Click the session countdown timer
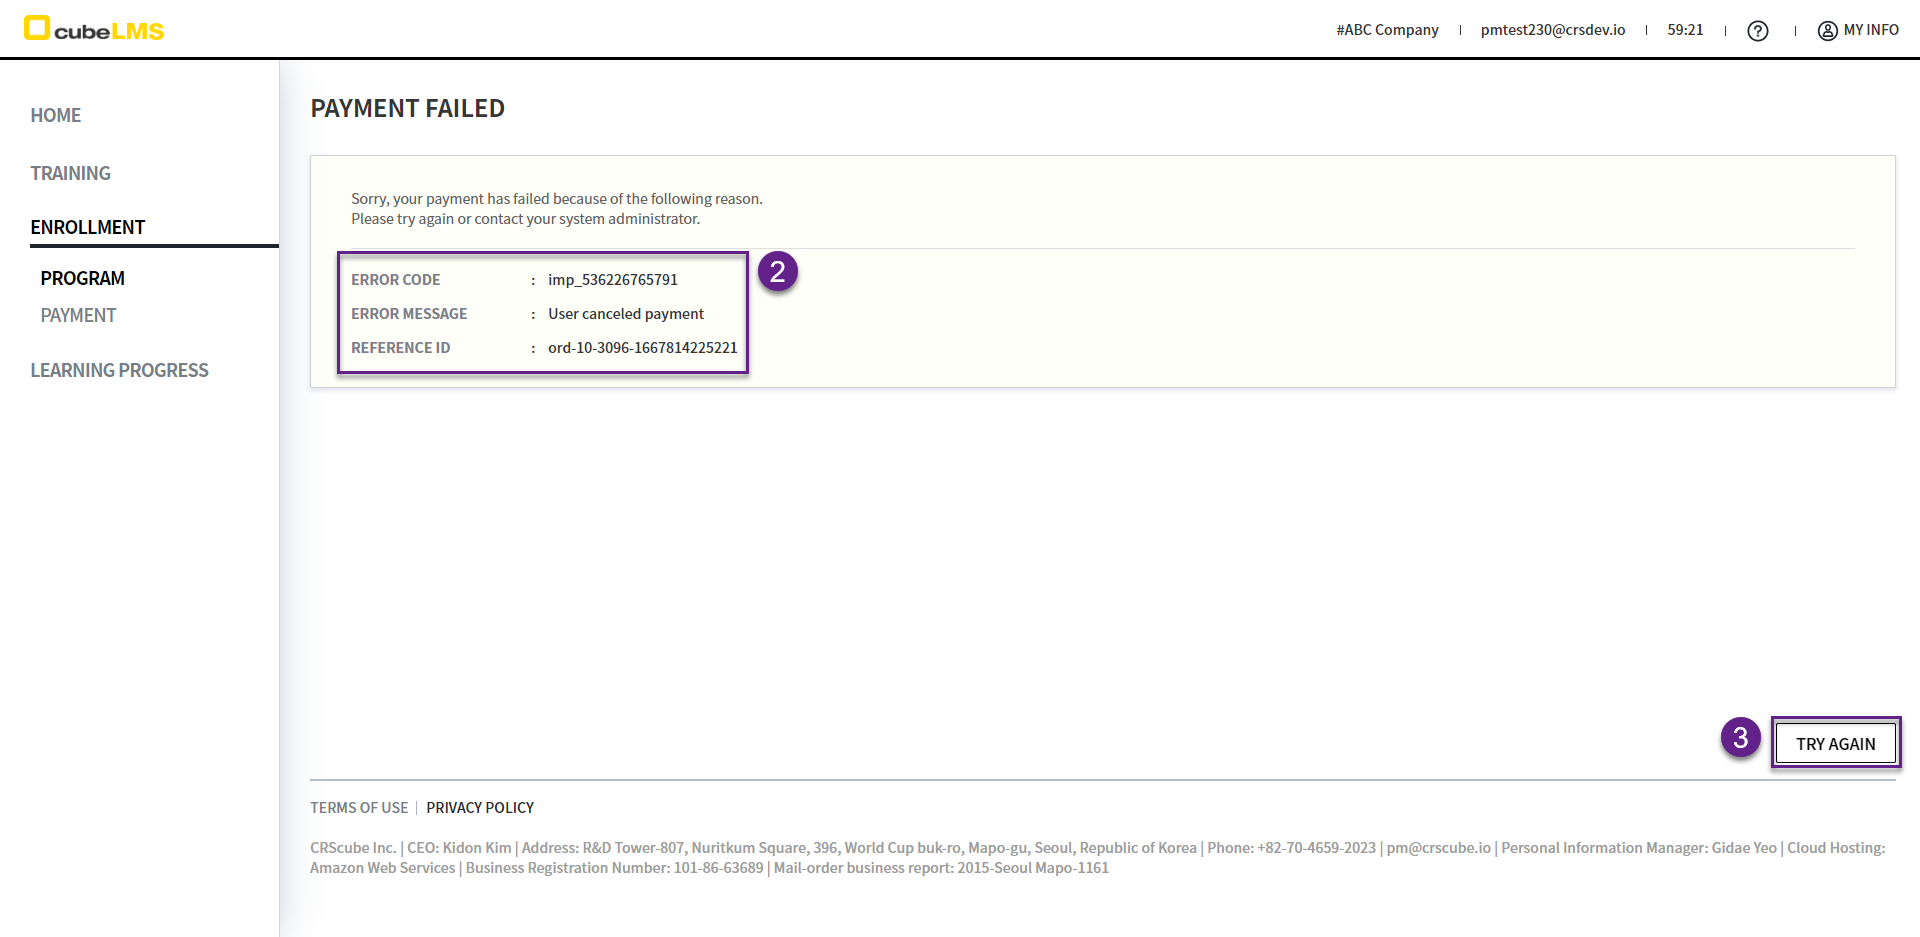1920x937 pixels. click(x=1685, y=30)
